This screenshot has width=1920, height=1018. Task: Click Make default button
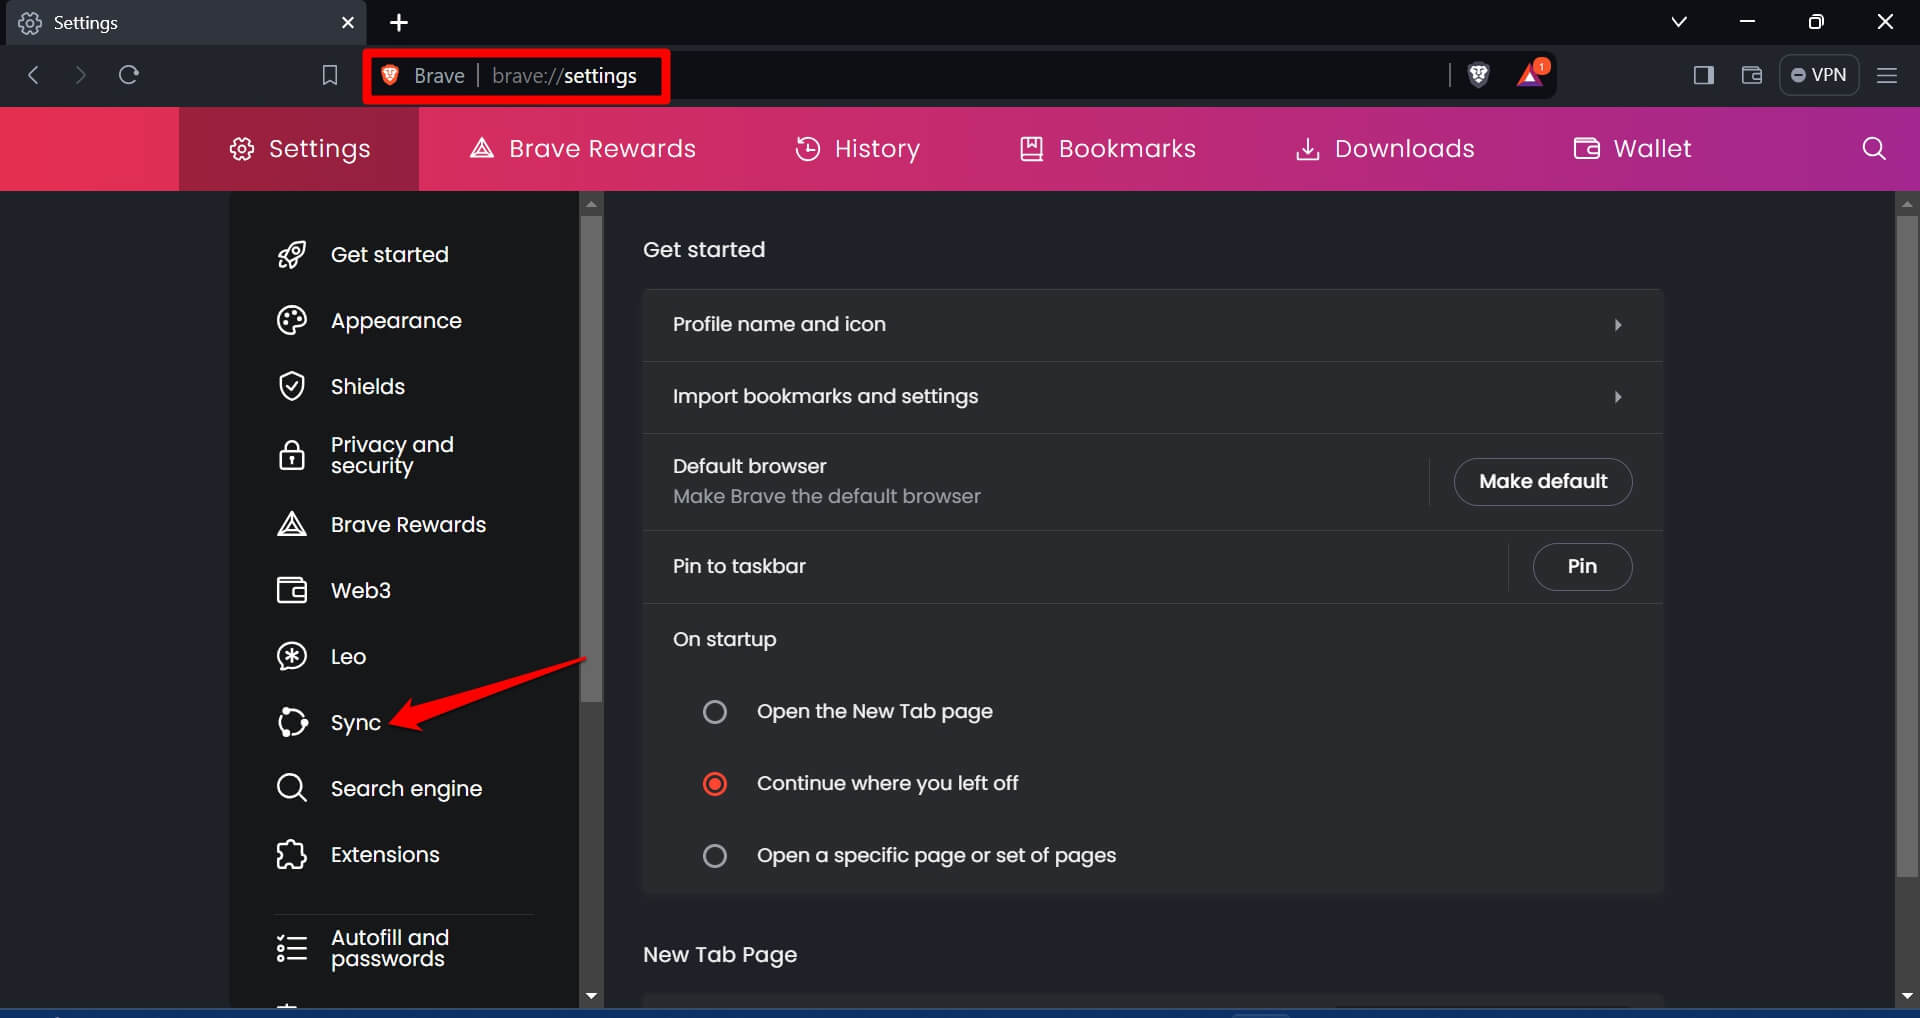[1543, 482]
